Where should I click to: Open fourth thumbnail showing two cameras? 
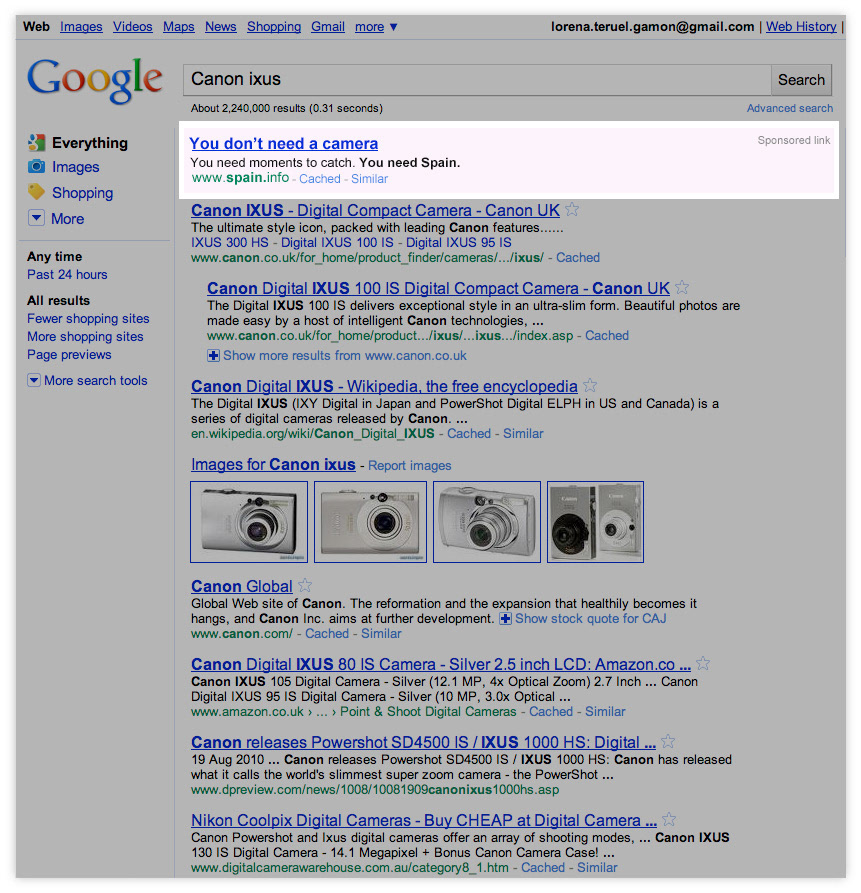pos(595,522)
